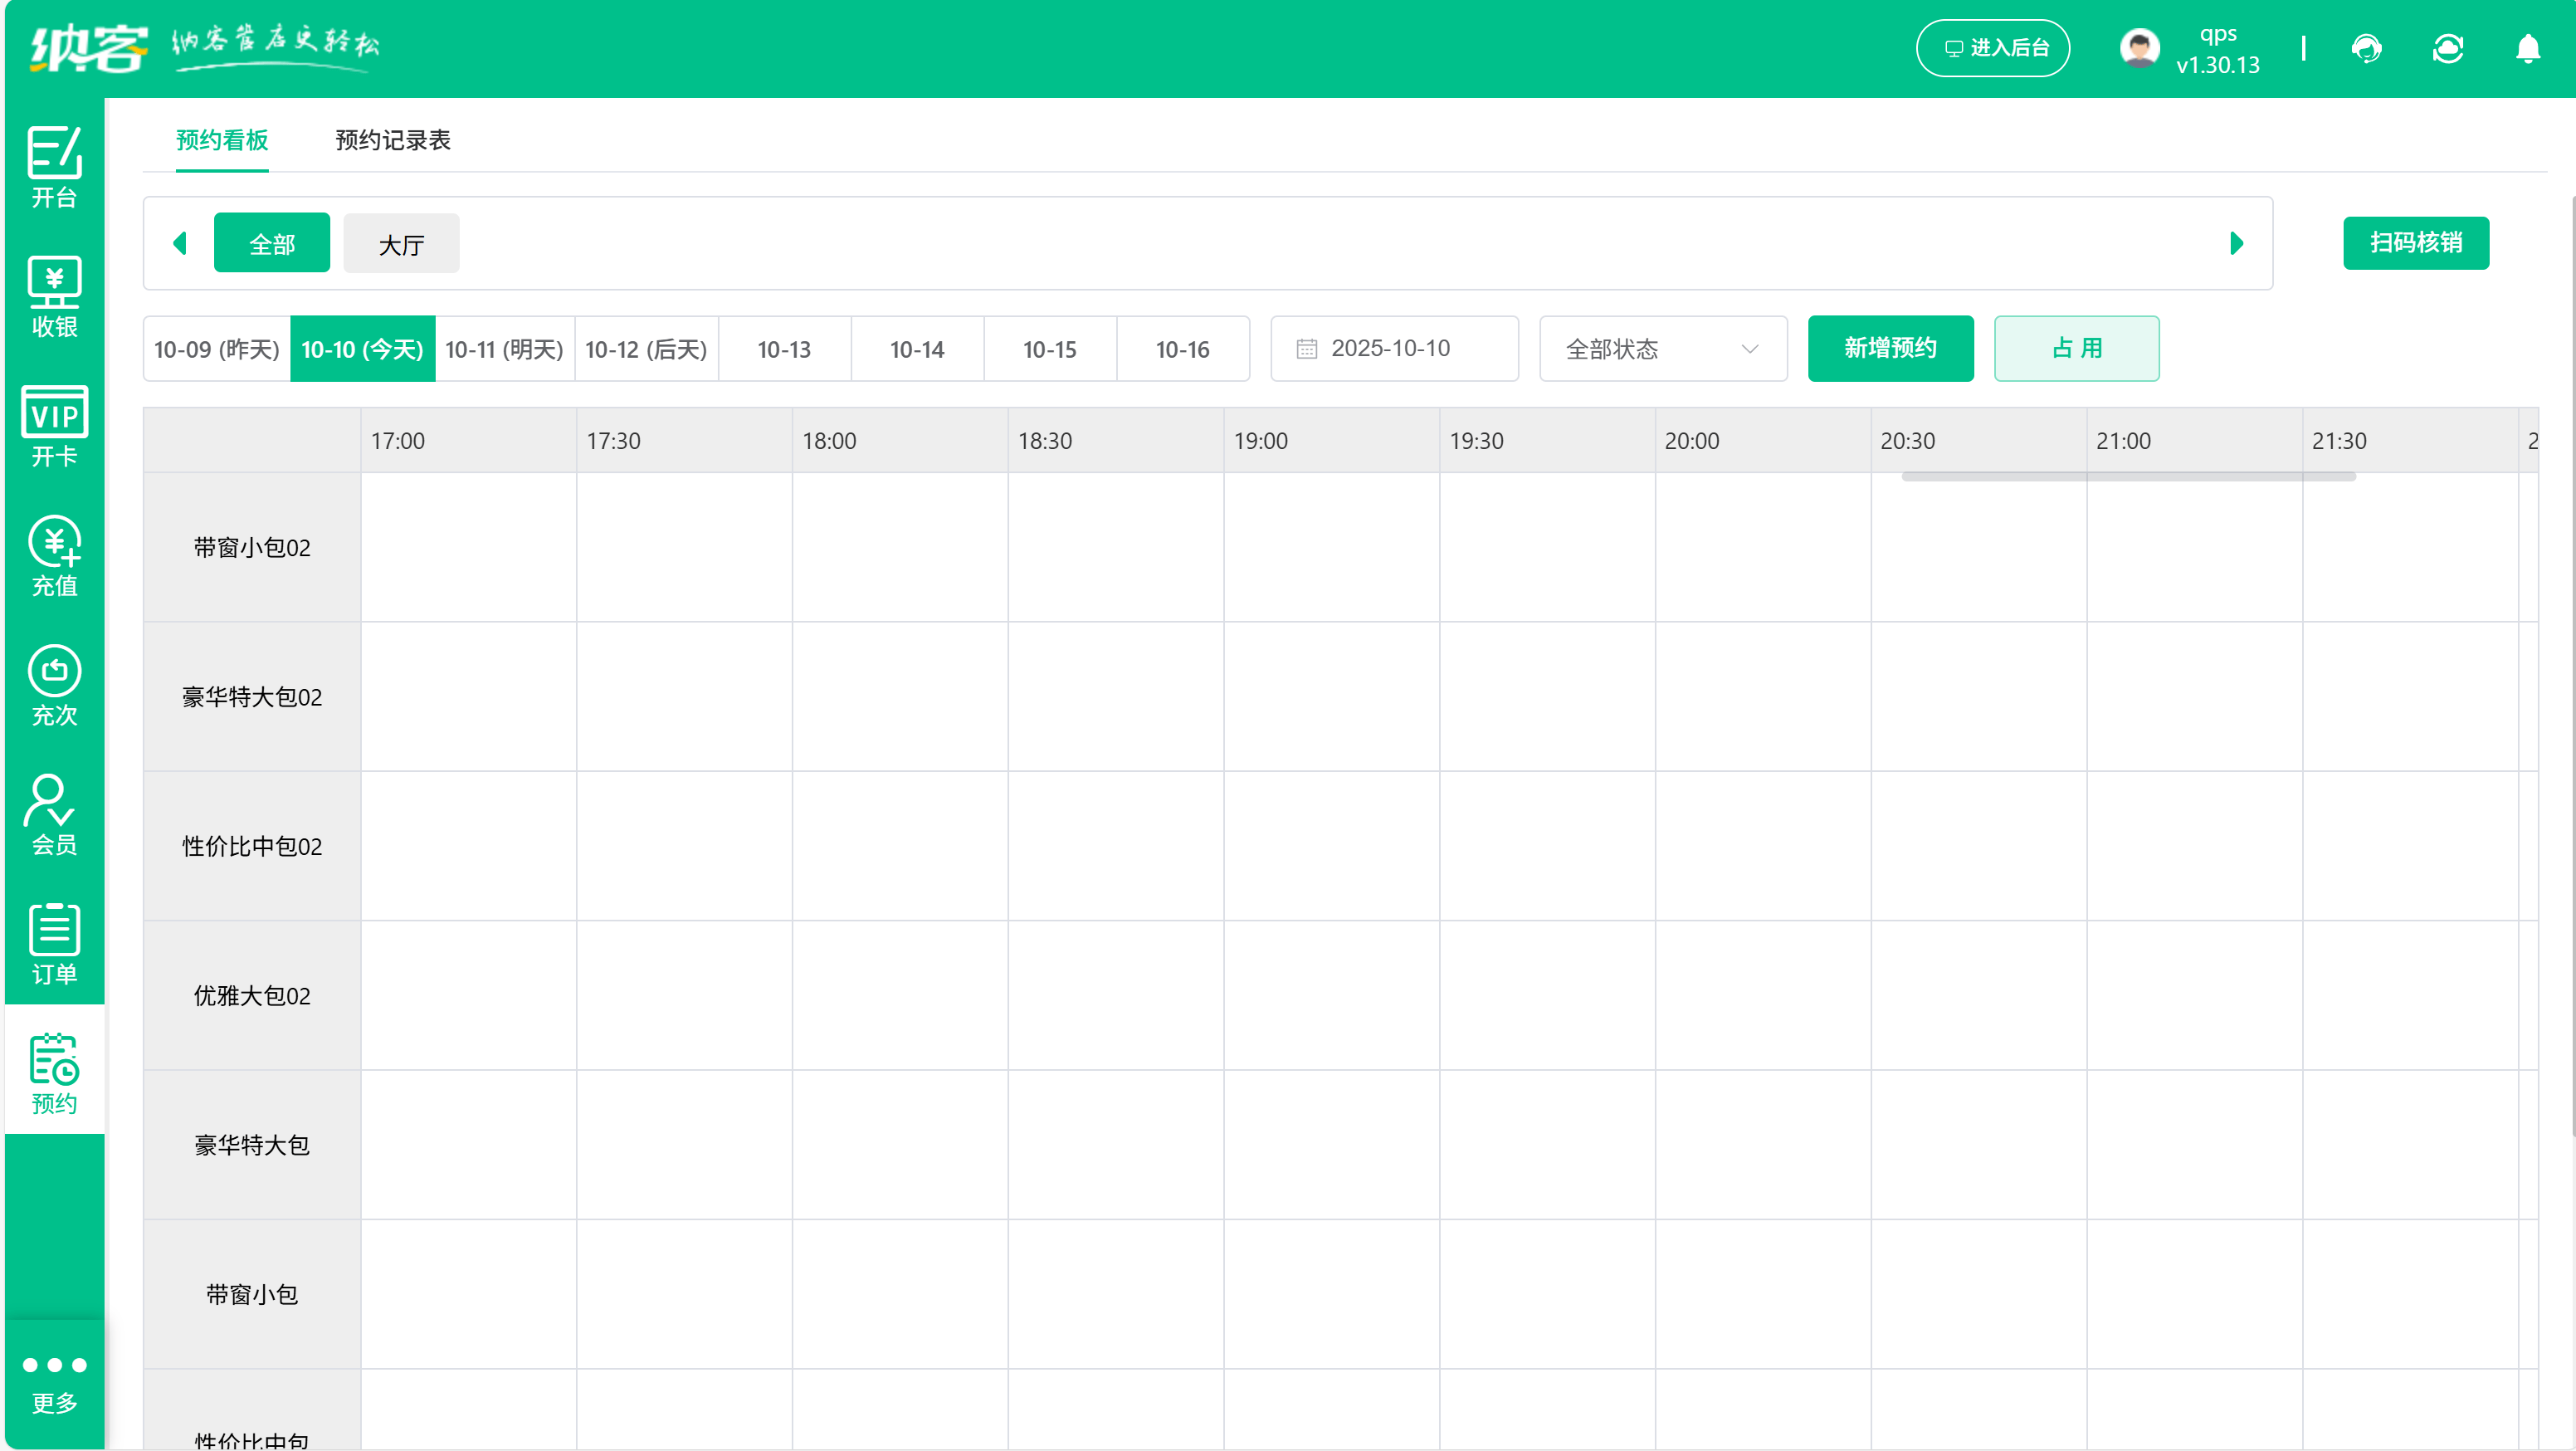Image resolution: width=2576 pixels, height=1451 pixels.
Task: Switch to the 预约记录表 tab
Action: (393, 140)
